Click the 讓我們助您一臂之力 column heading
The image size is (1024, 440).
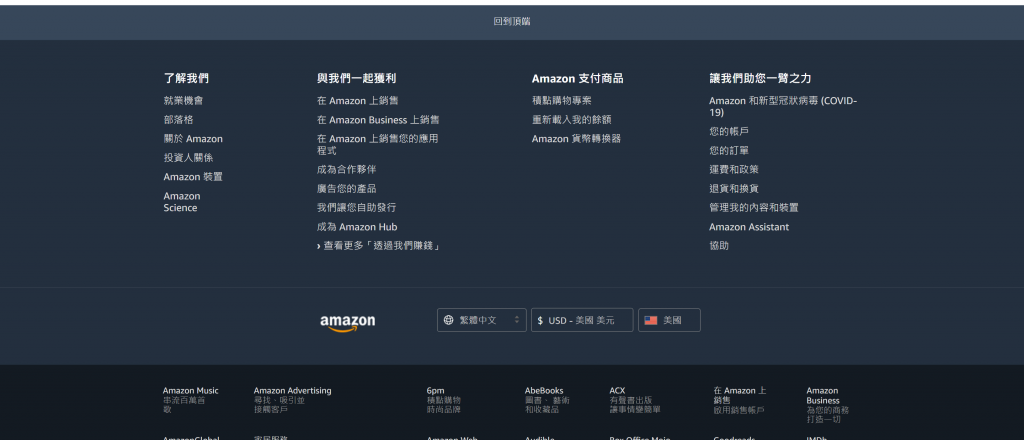pyautogui.click(x=760, y=78)
